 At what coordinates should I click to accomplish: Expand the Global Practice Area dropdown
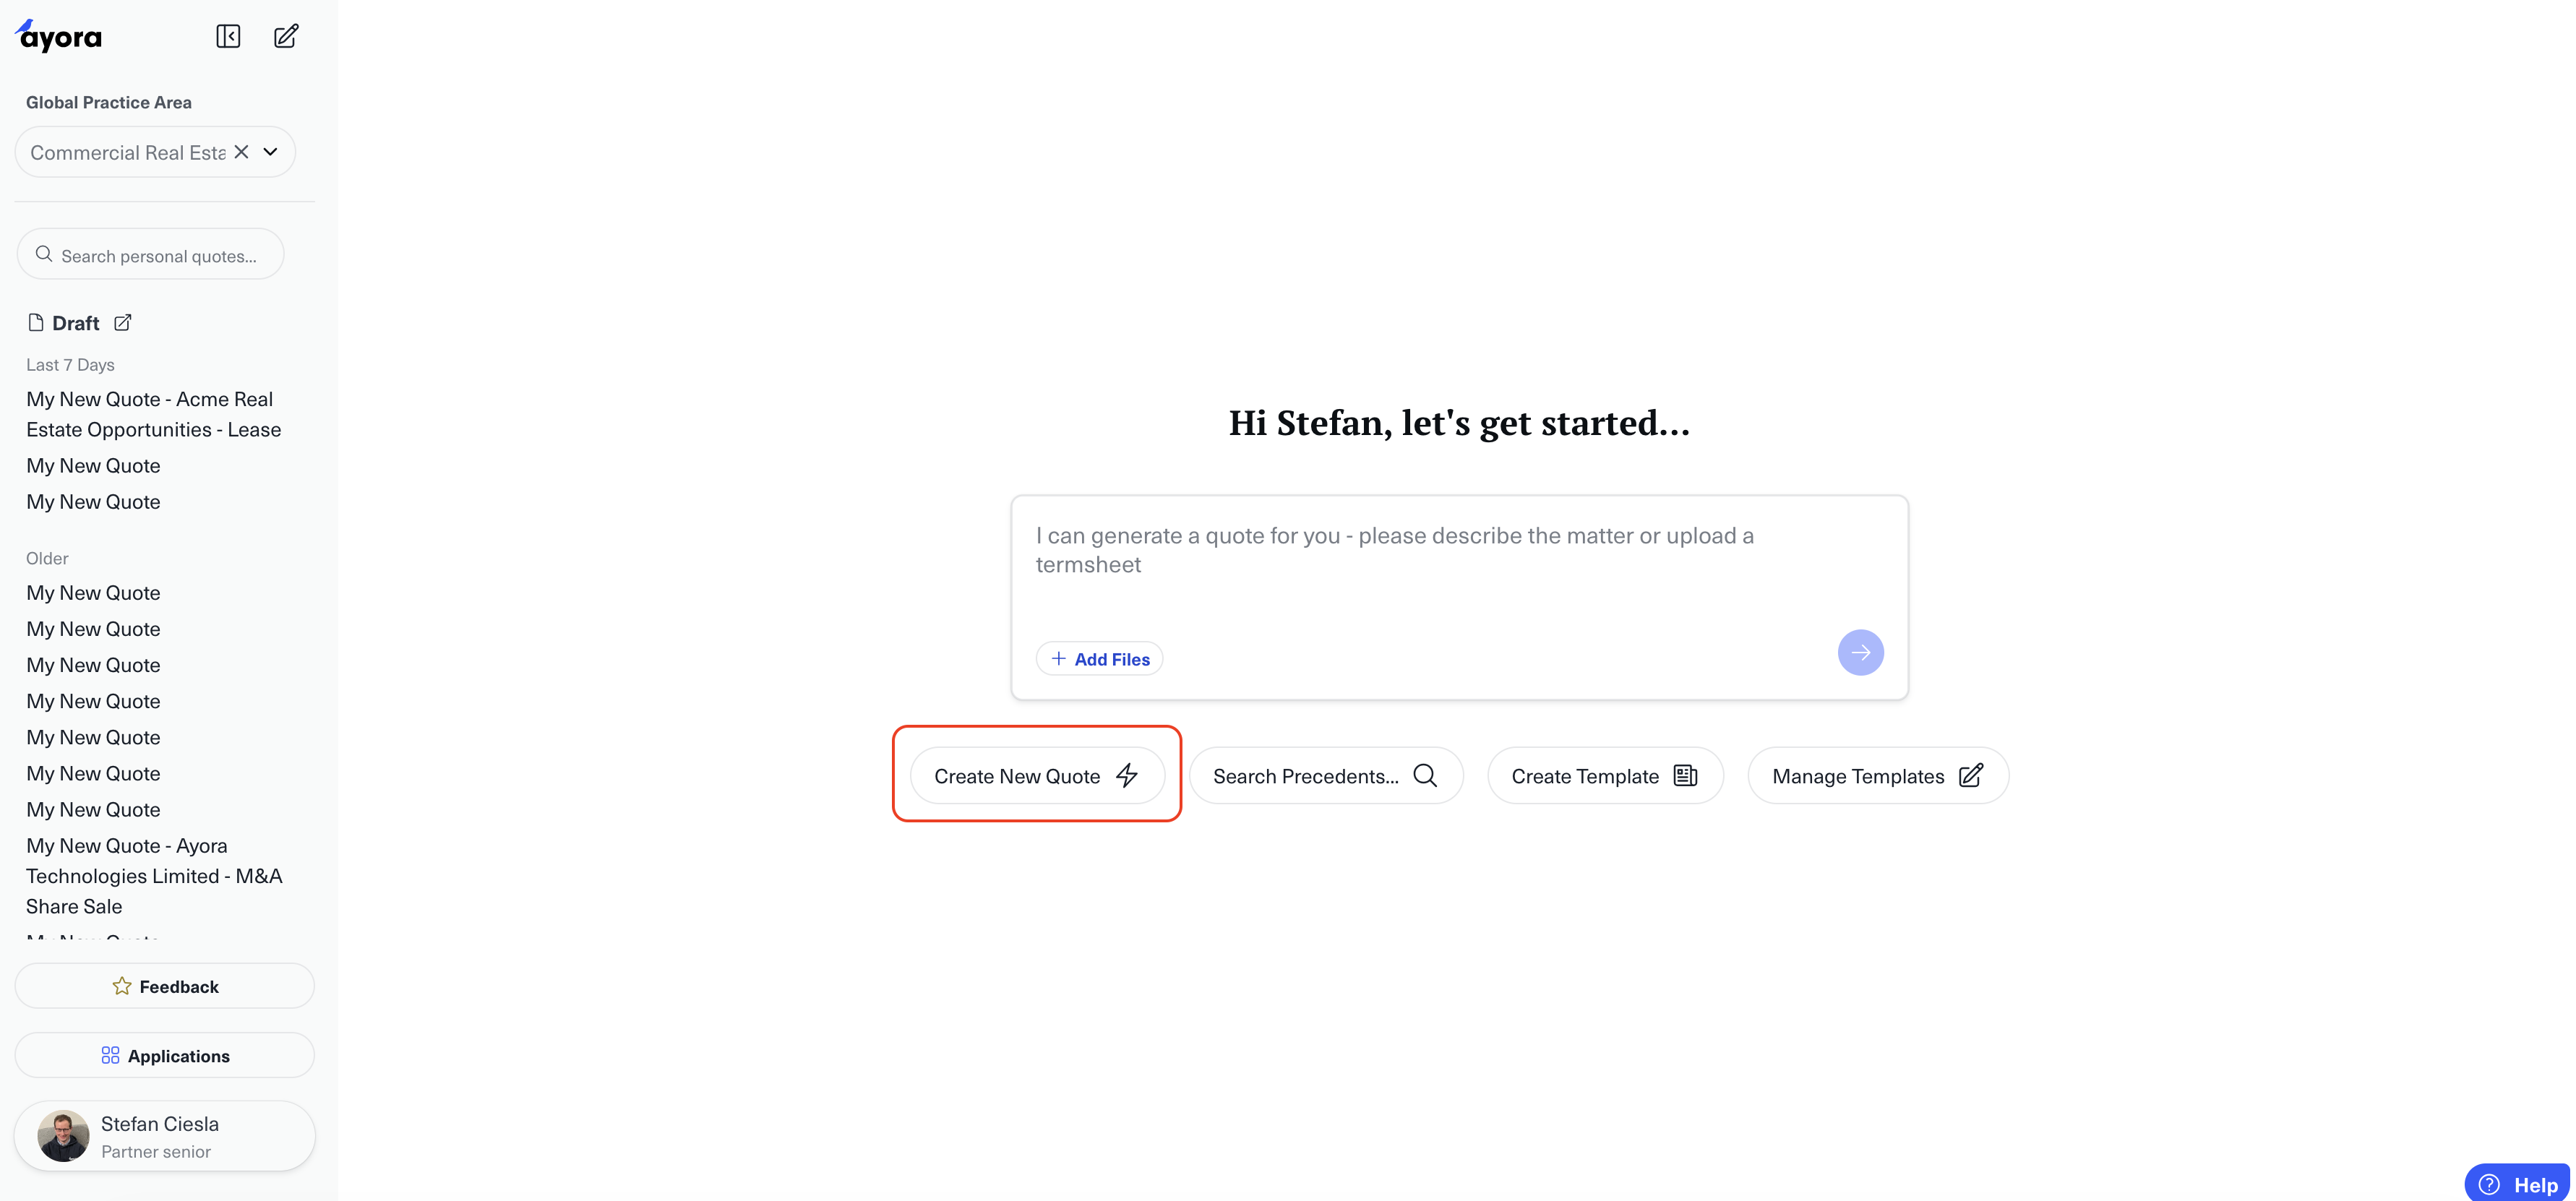coord(270,152)
